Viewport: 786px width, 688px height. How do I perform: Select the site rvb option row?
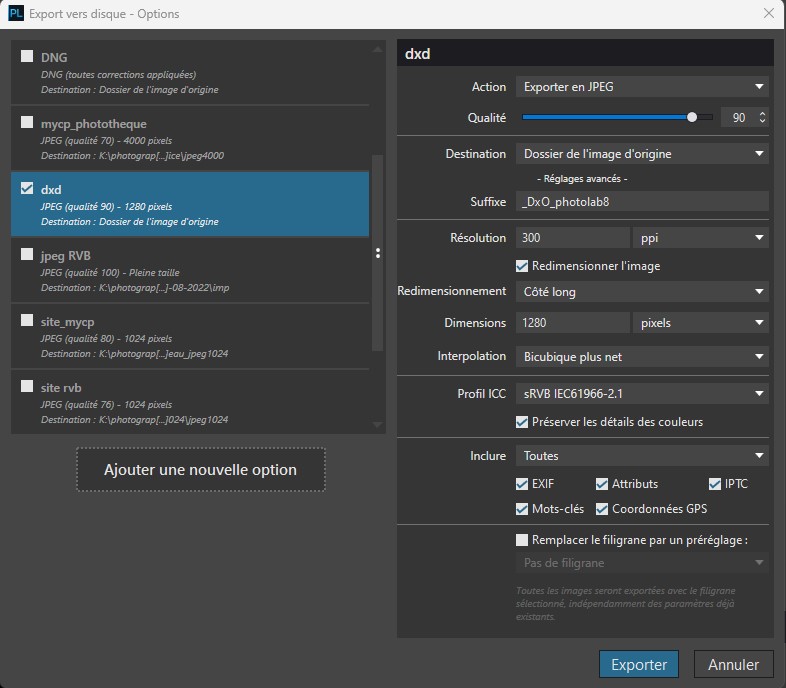tap(190, 403)
